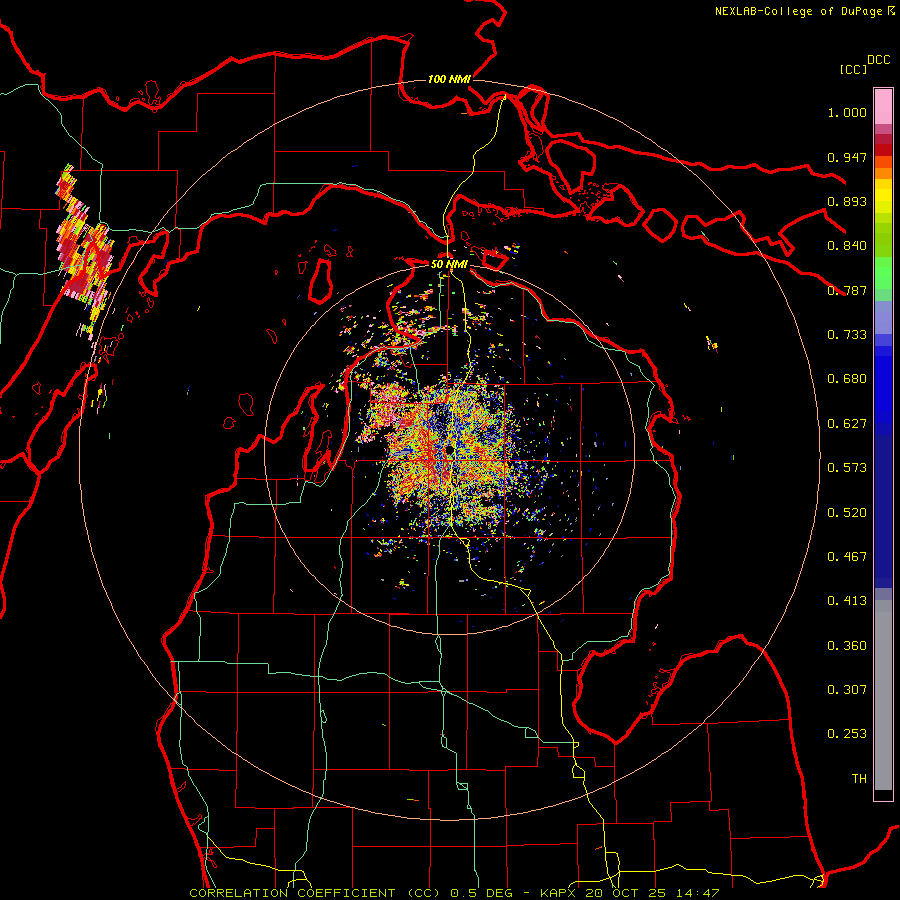Click the 0.307 legend value

847,690
